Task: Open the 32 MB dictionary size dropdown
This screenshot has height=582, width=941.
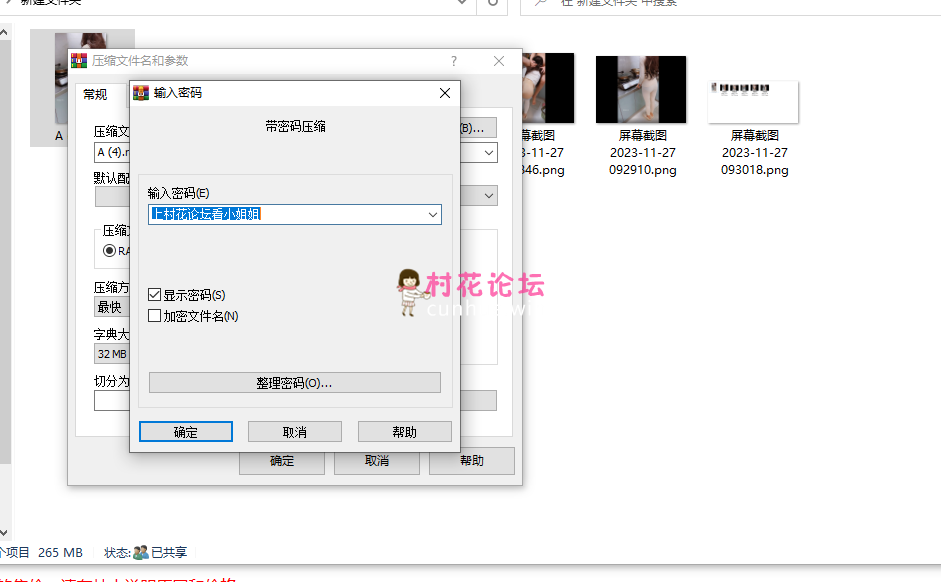Action: (112, 354)
